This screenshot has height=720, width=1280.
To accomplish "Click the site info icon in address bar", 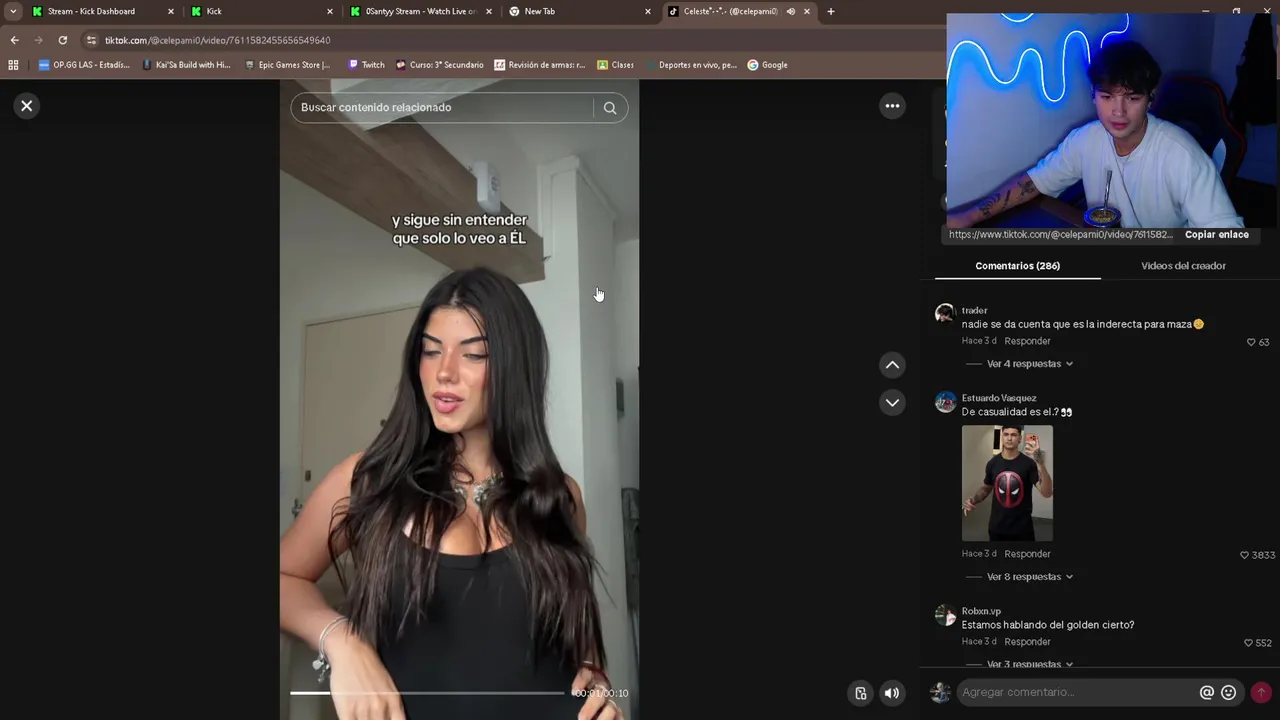I will [x=92, y=40].
